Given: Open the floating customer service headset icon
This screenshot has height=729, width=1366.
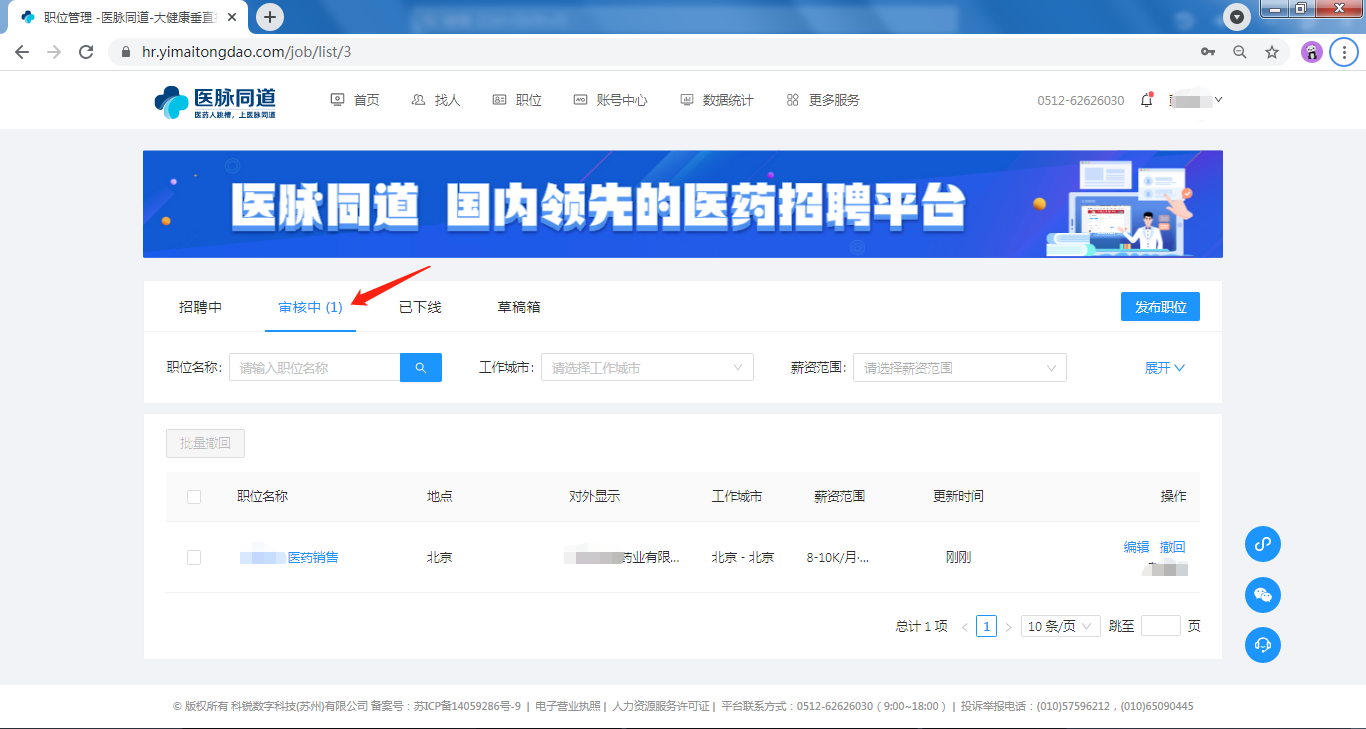Looking at the screenshot, I should point(1262,645).
